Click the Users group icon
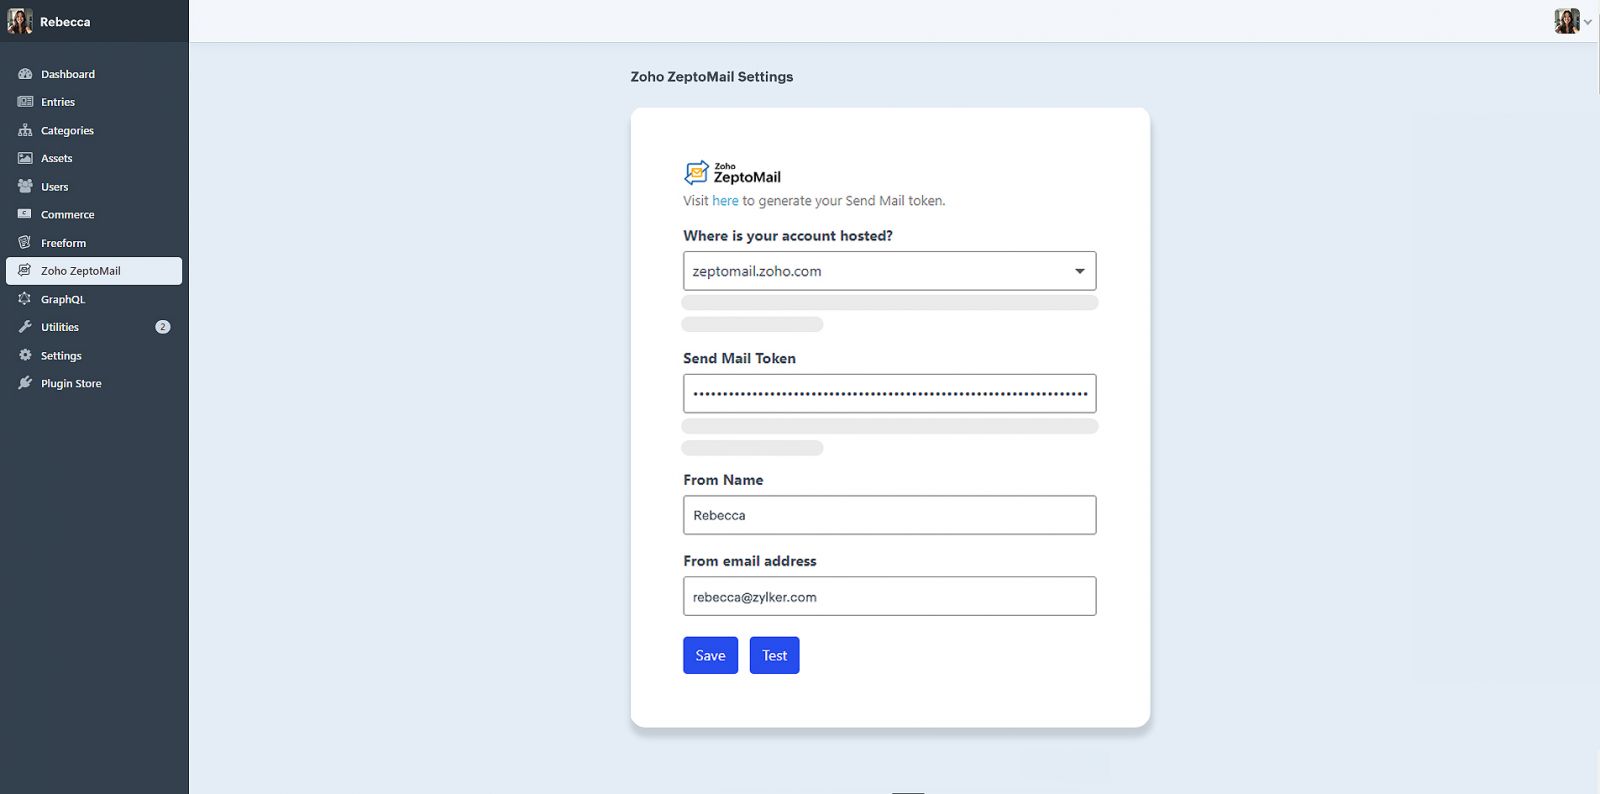Viewport: 1600px width, 794px height. point(25,187)
